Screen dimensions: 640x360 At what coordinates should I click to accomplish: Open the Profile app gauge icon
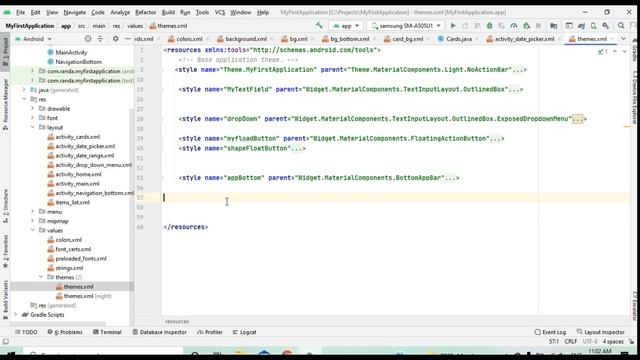[514, 26]
